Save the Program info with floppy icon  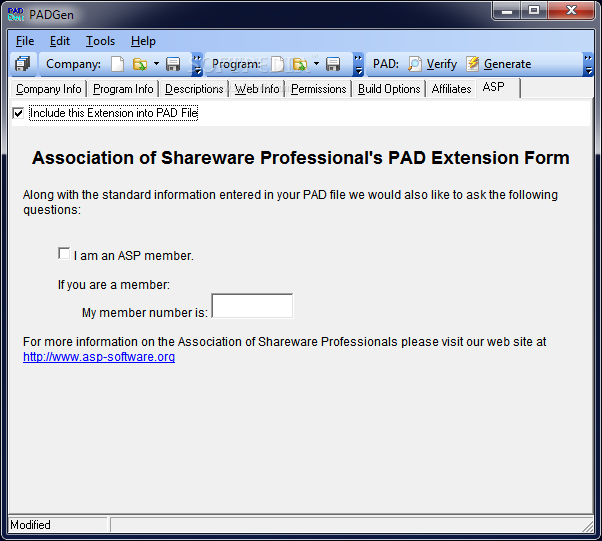(333, 64)
